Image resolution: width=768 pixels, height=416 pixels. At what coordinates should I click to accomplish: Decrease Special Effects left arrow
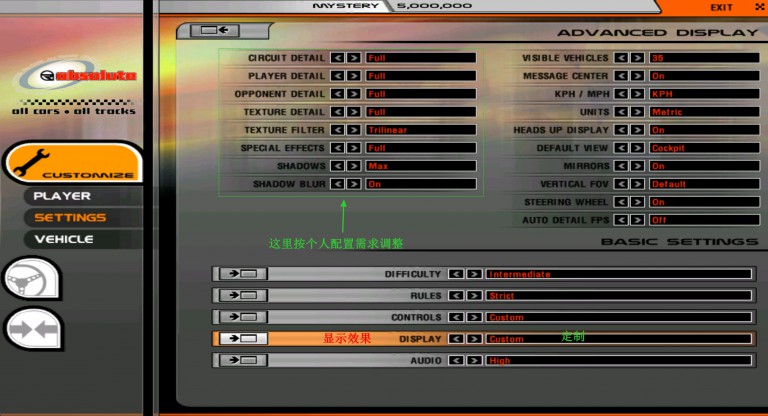(337, 147)
